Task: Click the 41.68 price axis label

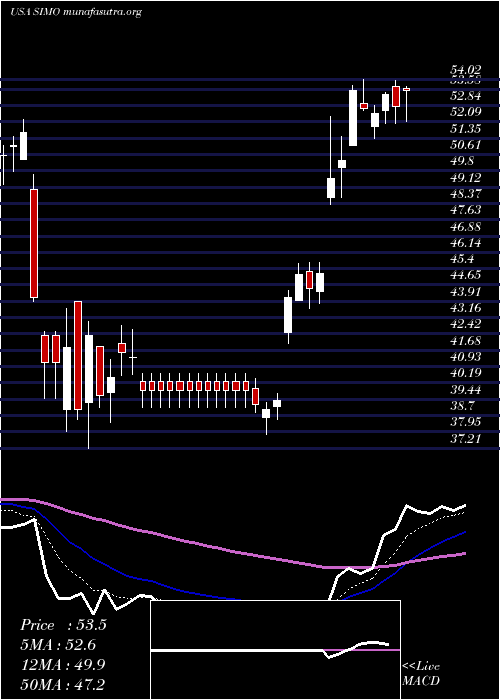Action: tap(466, 341)
